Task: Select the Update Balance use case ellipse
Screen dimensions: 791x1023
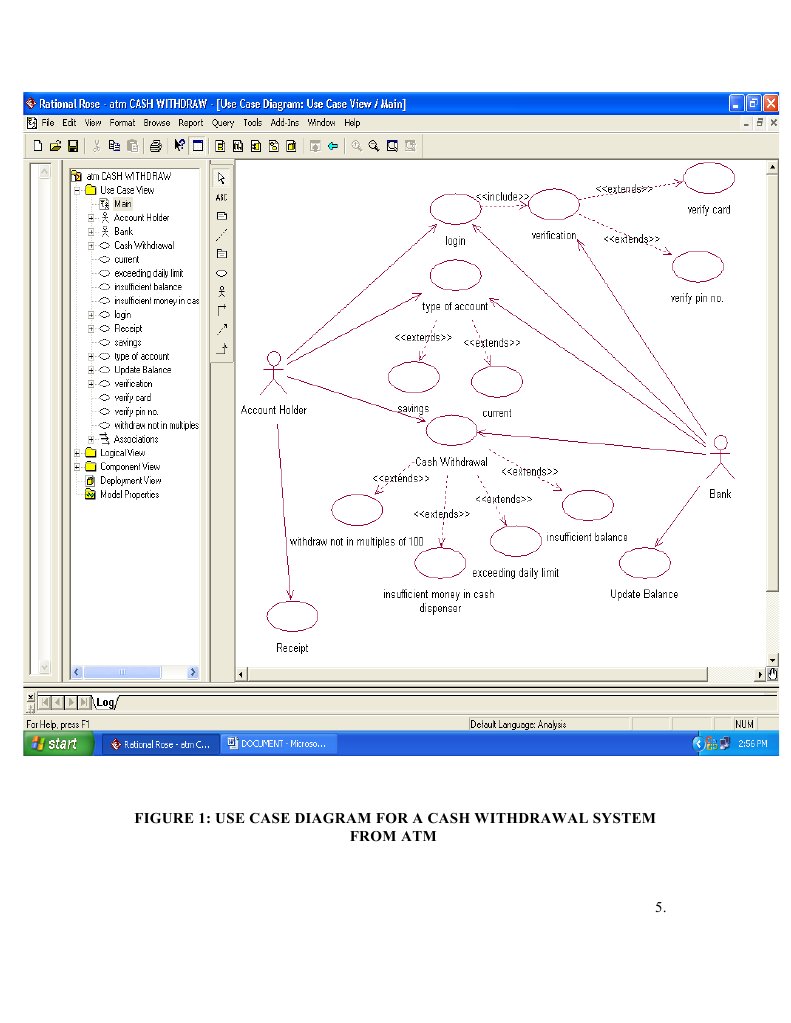Action: click(645, 563)
